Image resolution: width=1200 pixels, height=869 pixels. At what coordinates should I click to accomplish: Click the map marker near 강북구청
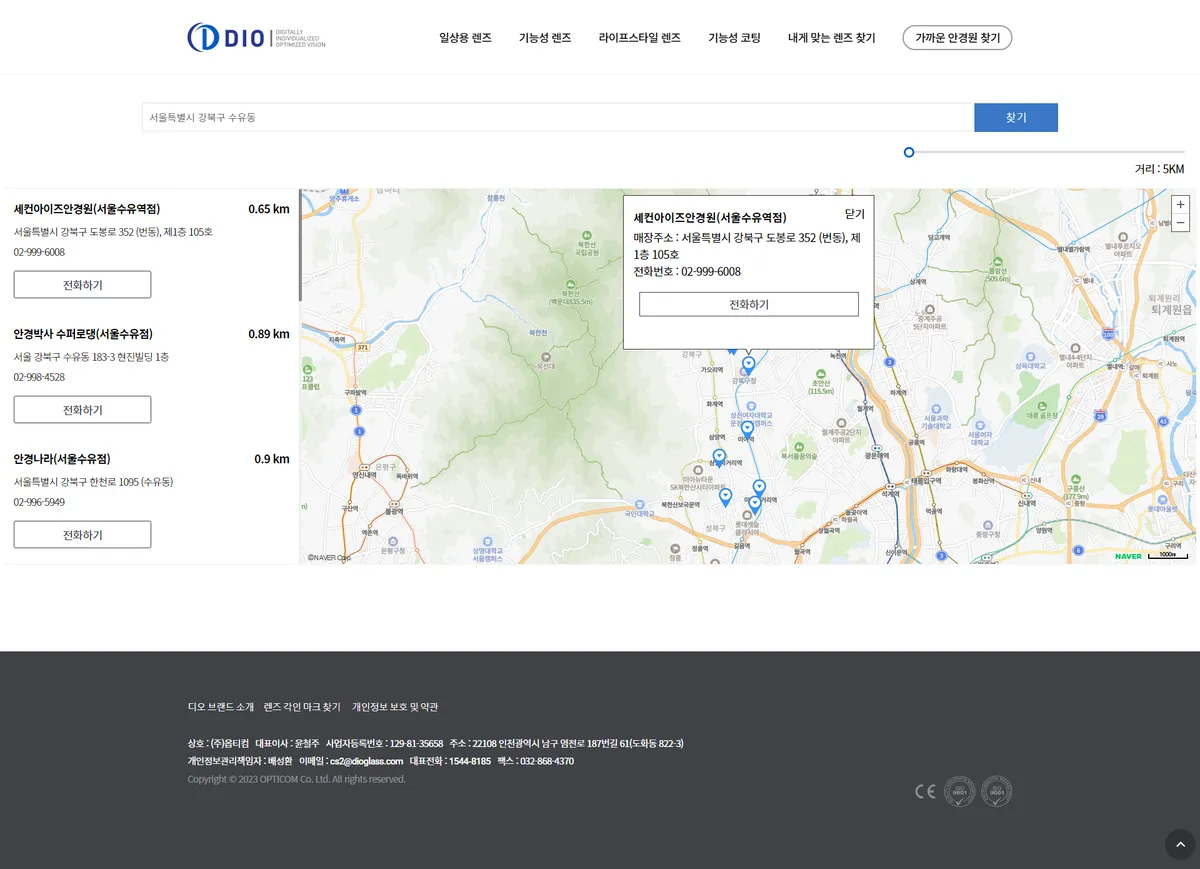point(748,365)
